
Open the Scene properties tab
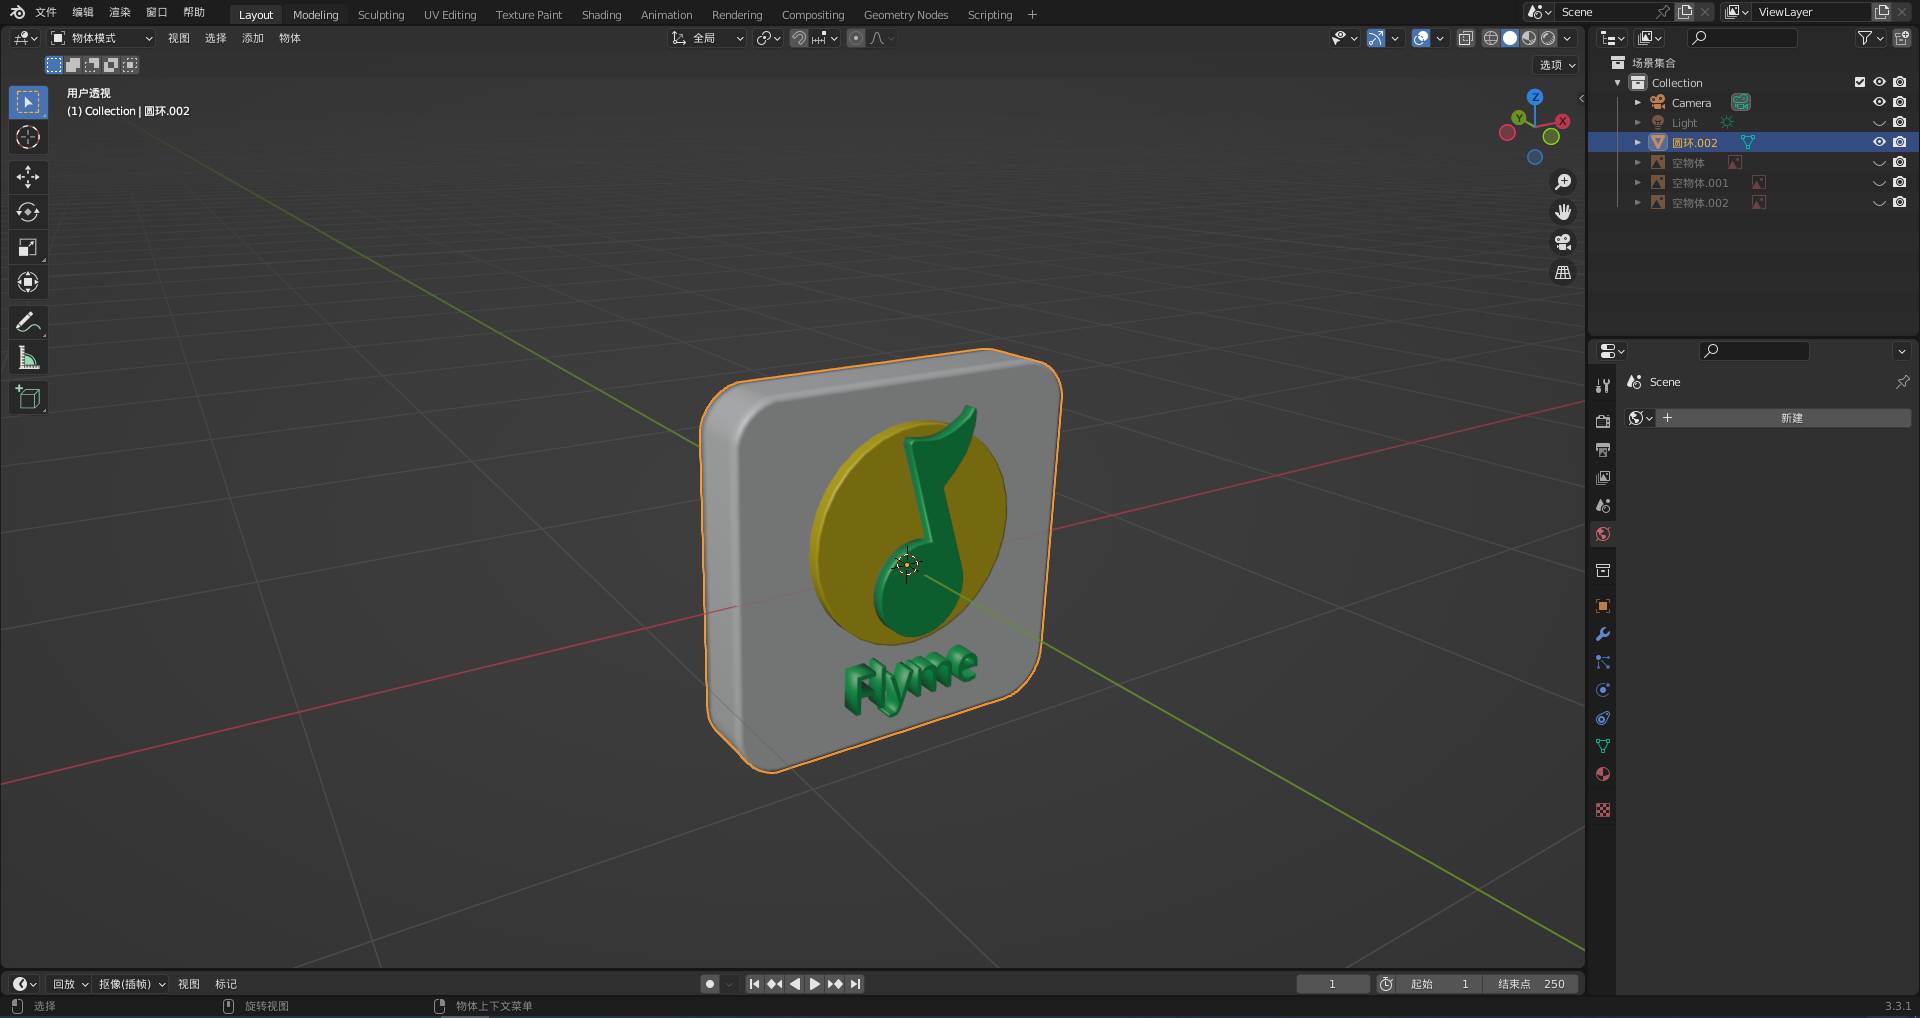click(x=1603, y=506)
